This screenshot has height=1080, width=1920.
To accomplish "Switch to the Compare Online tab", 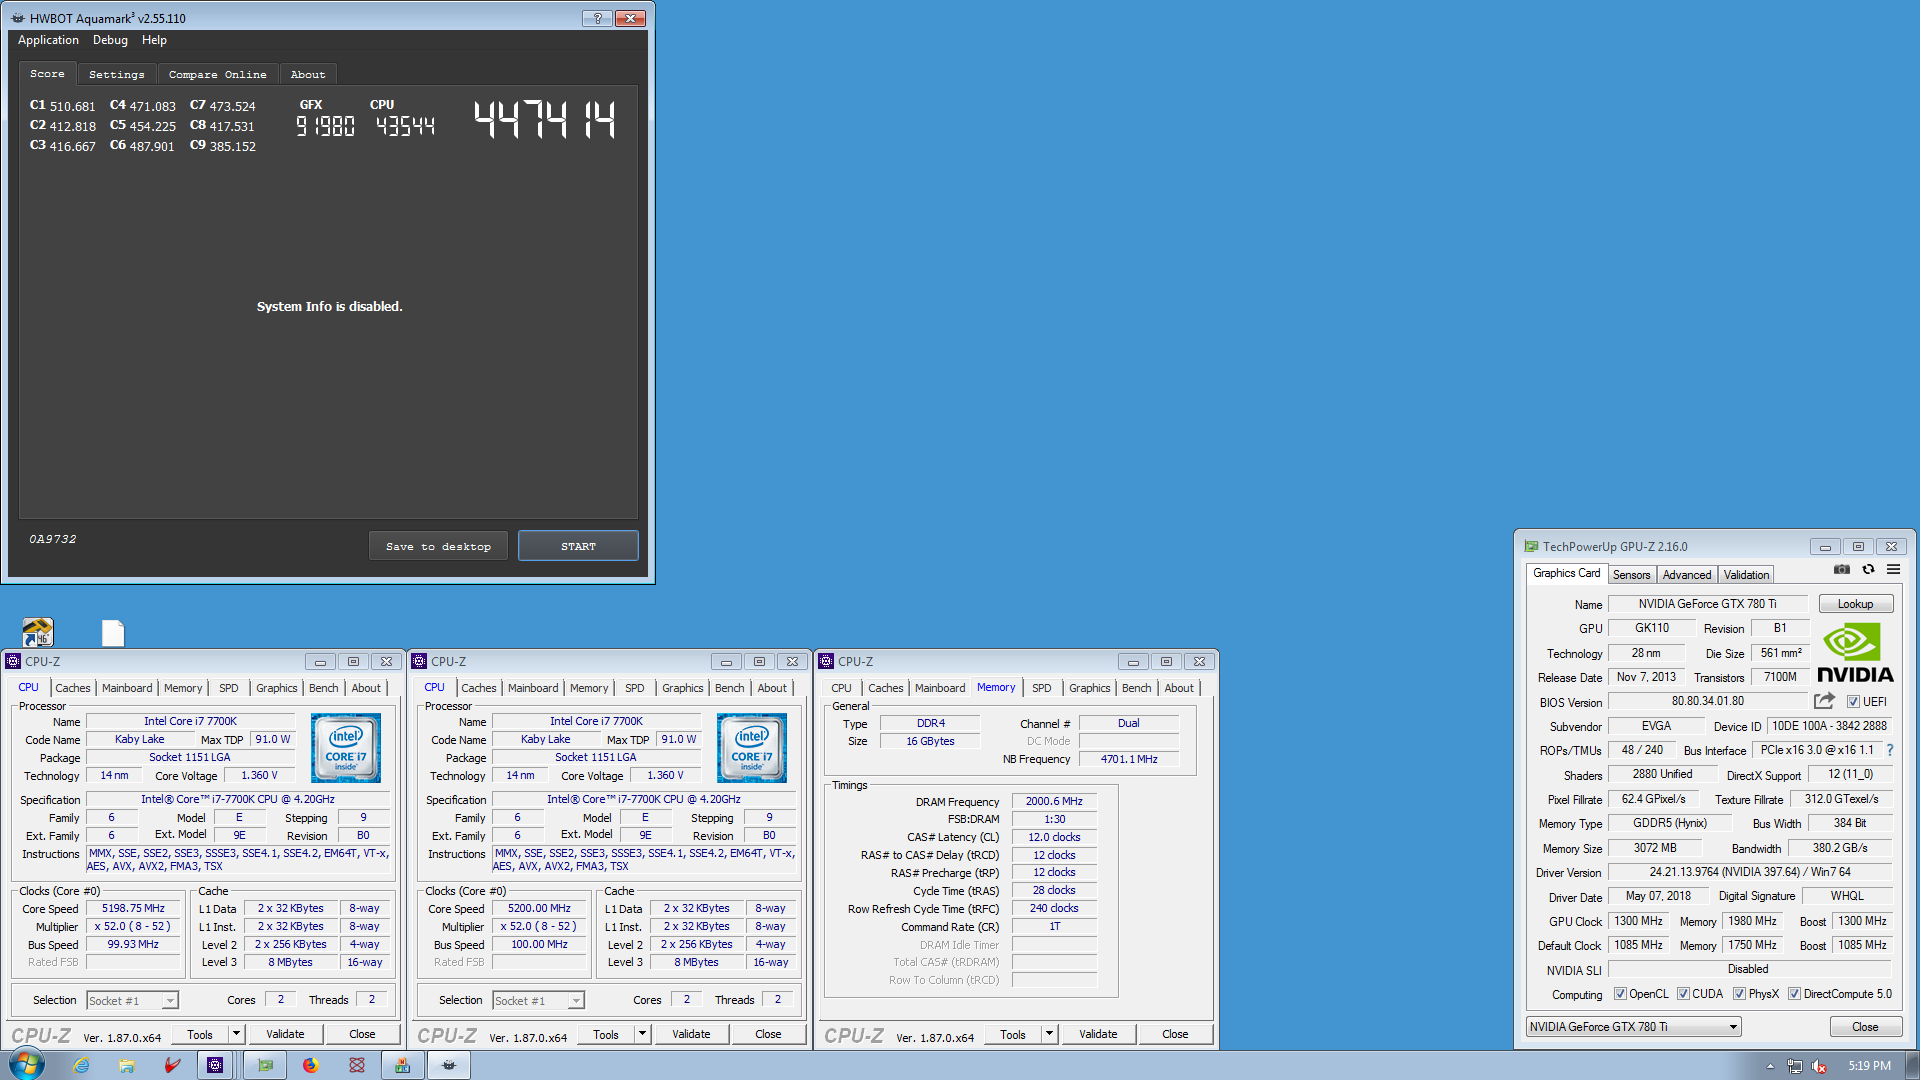I will 217,74.
